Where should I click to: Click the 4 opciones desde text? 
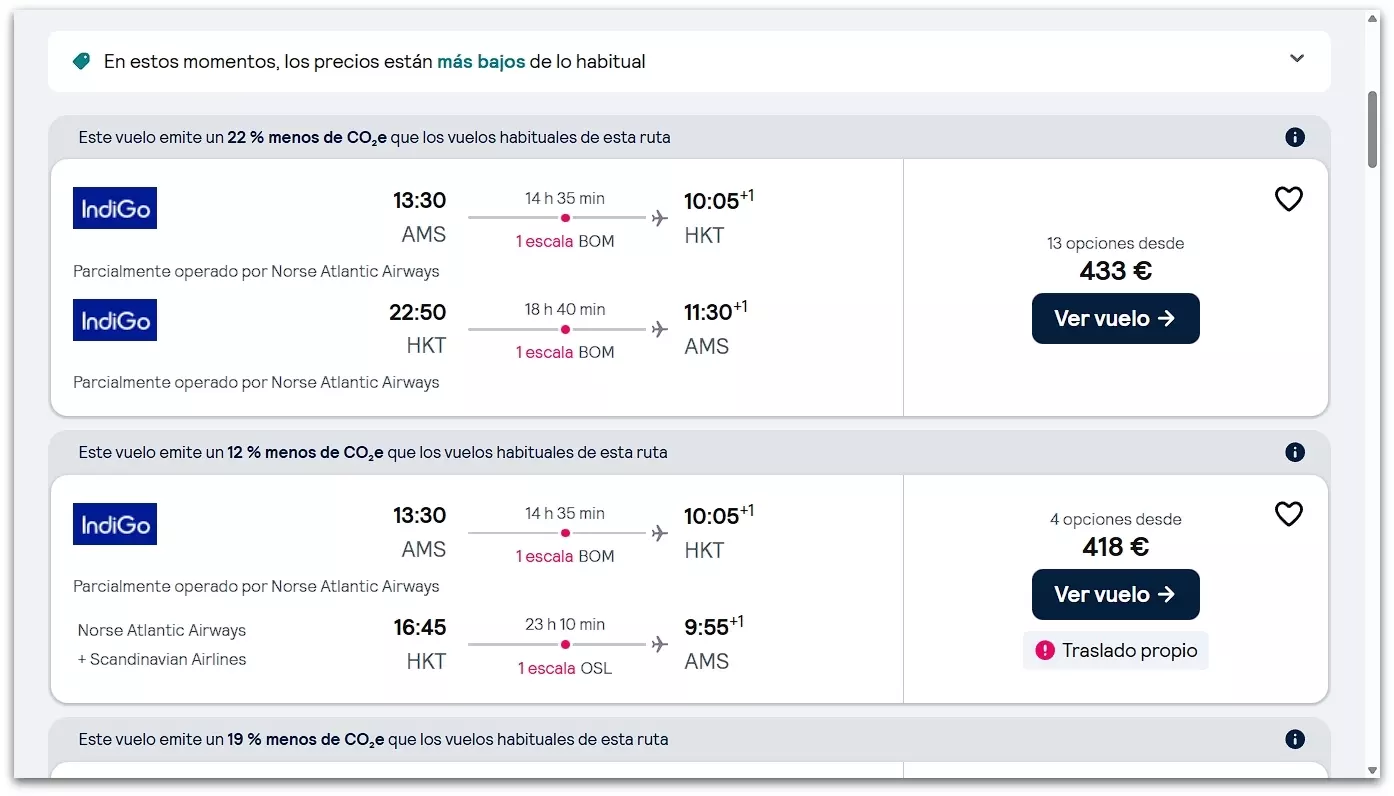click(x=1115, y=519)
